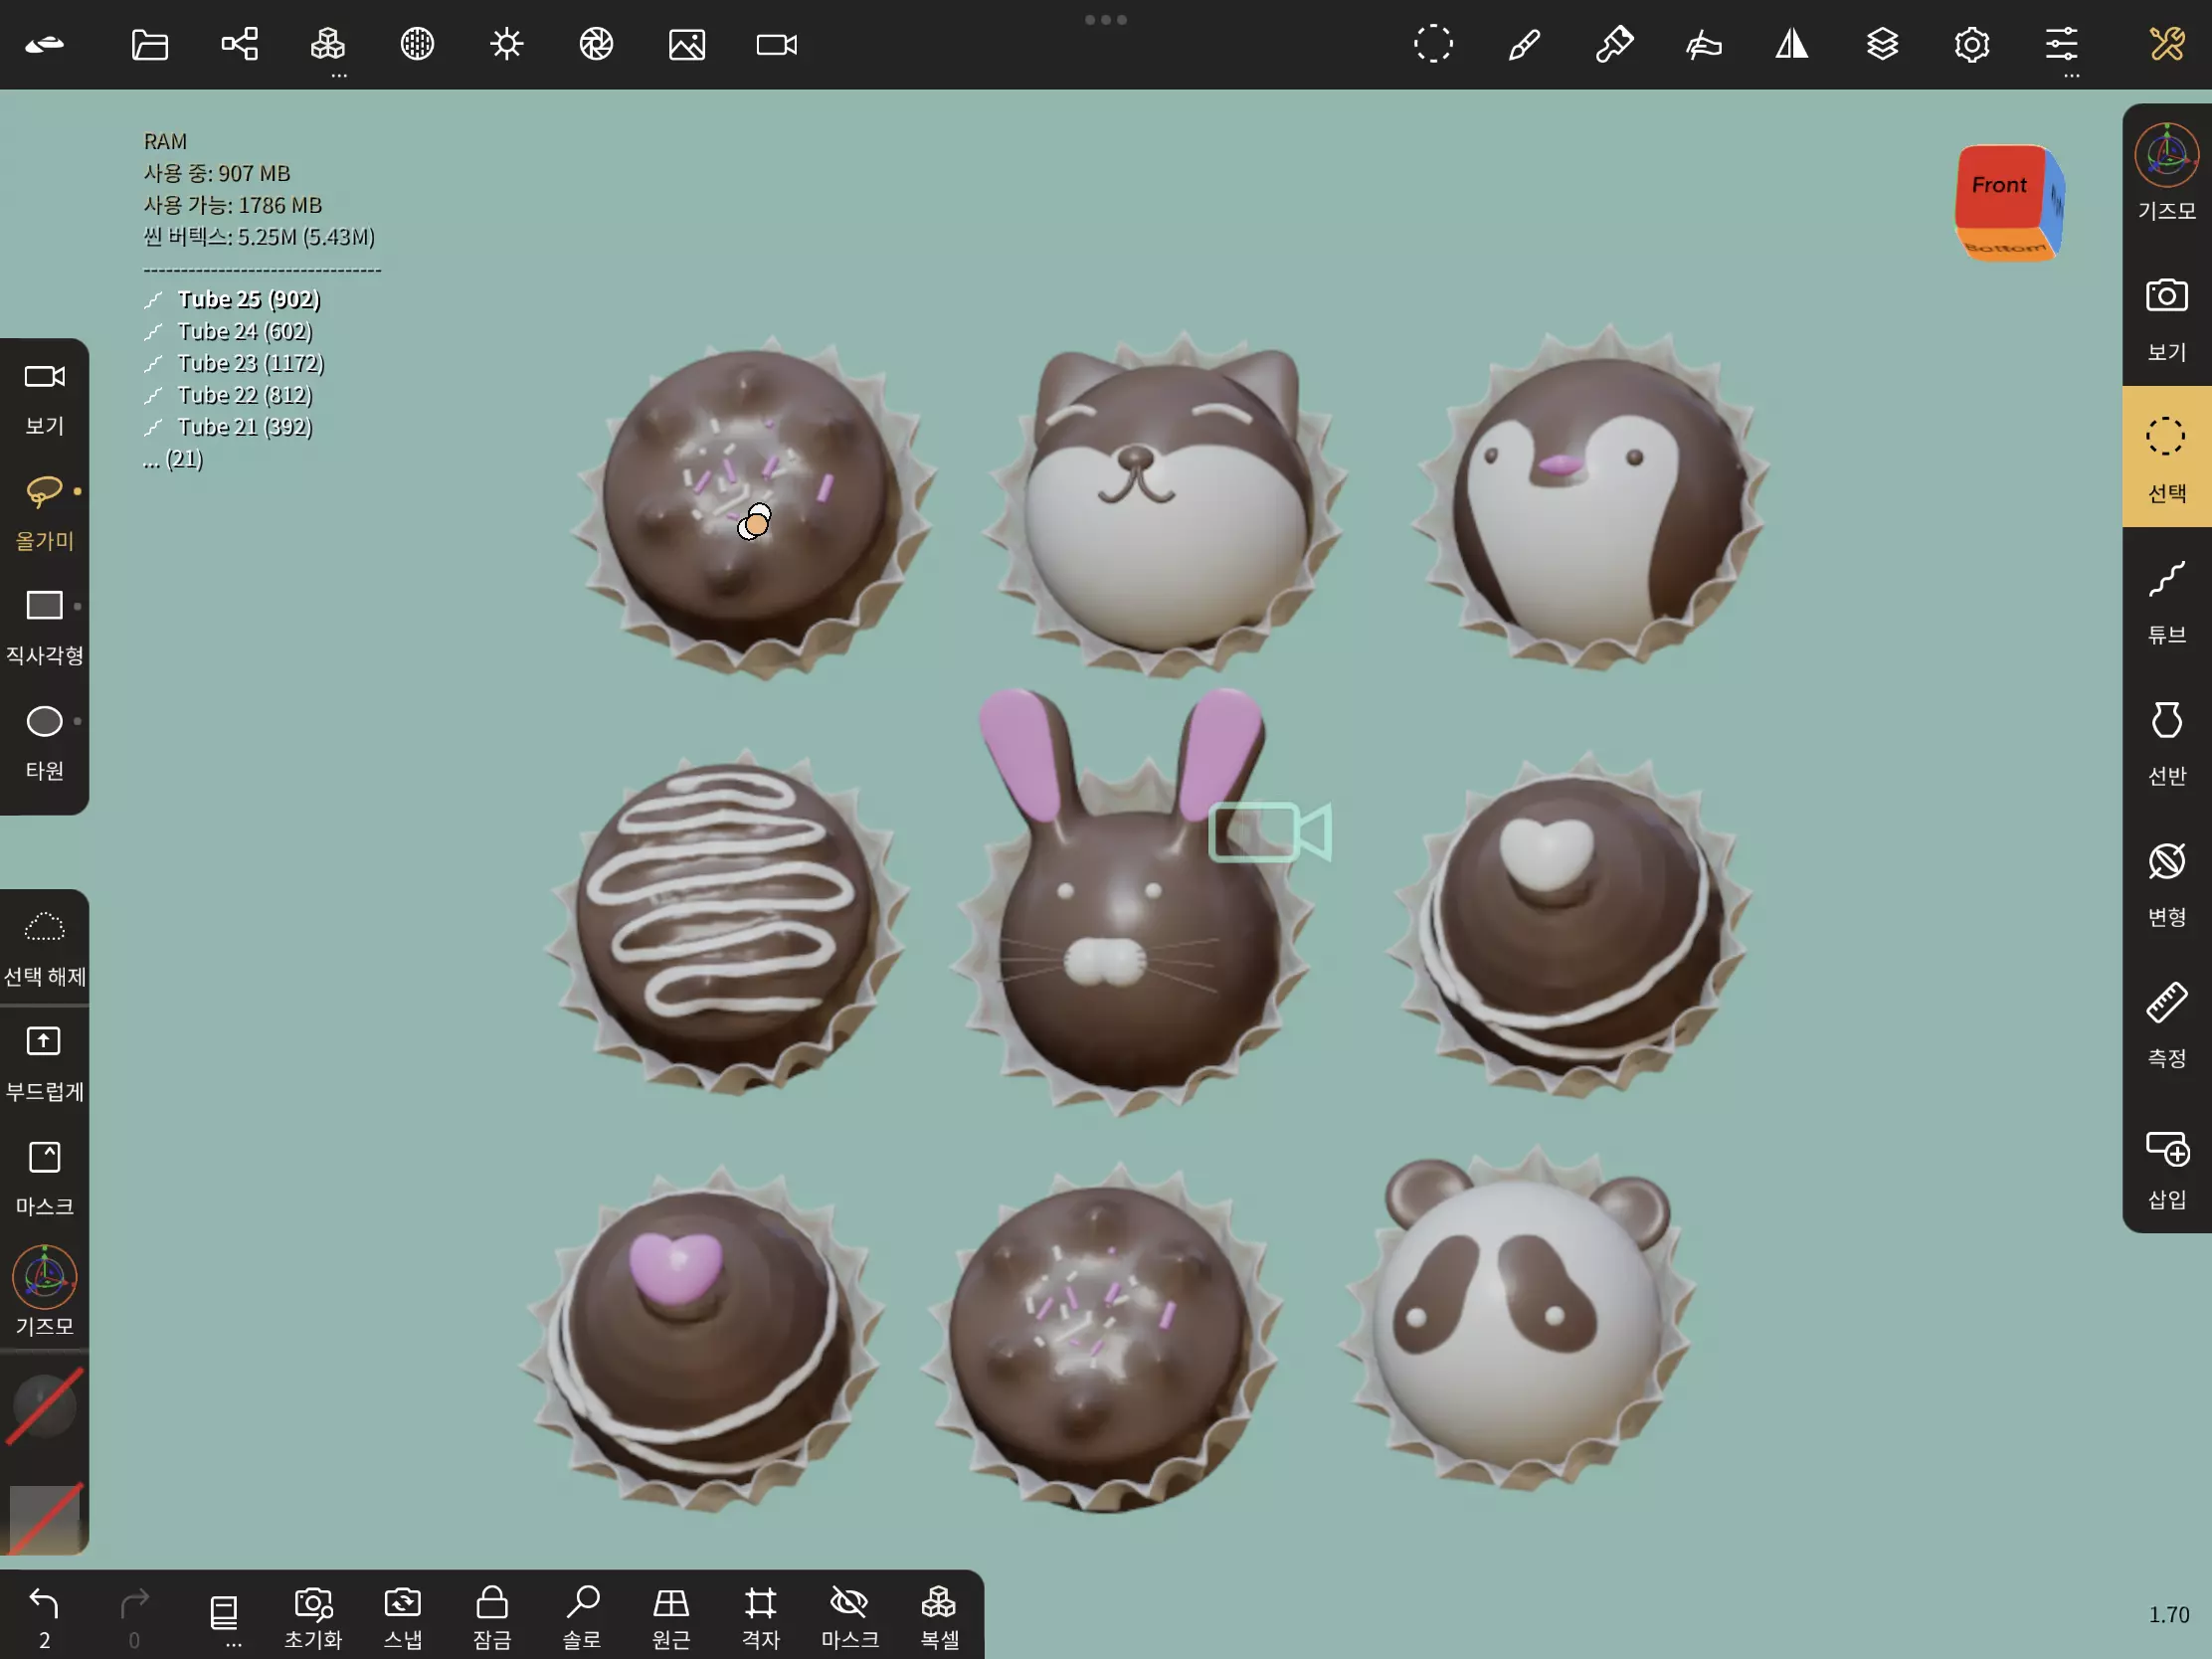Toggle 잠금 lock
The image size is (2212, 1659).
point(492,1616)
